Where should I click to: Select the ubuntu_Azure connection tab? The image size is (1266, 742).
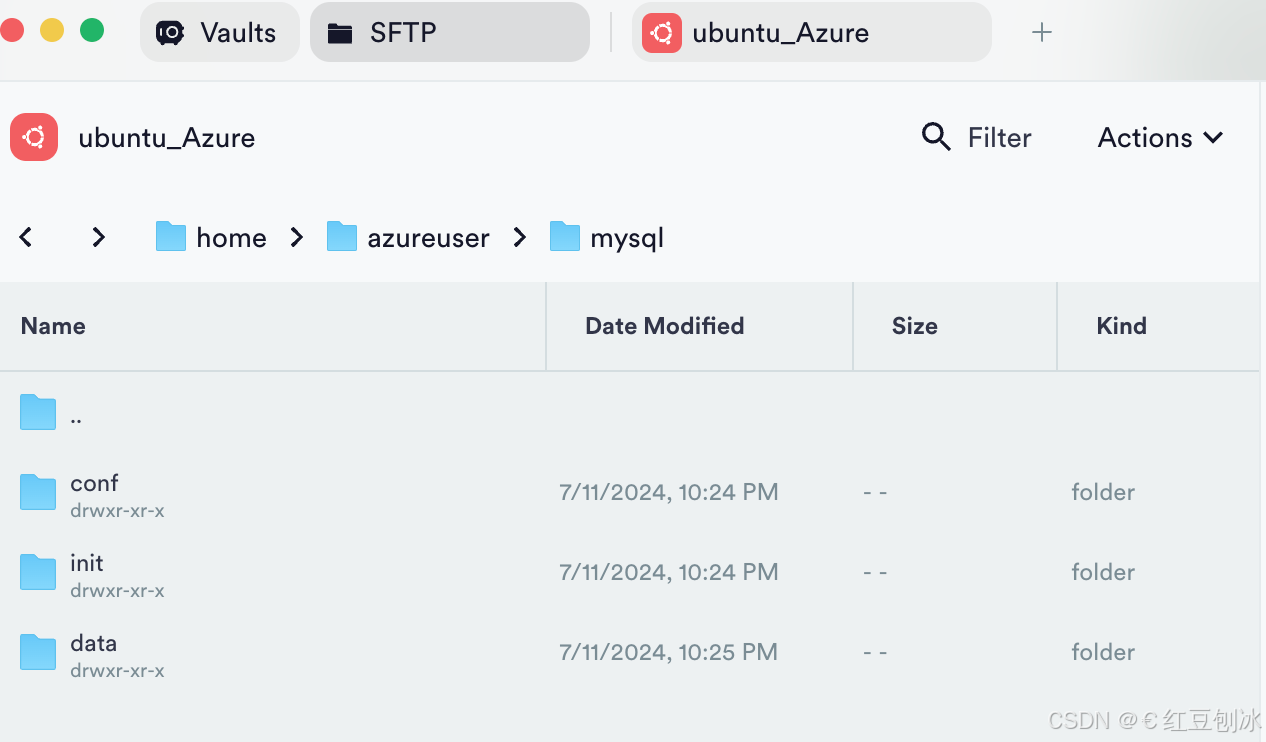pos(811,32)
